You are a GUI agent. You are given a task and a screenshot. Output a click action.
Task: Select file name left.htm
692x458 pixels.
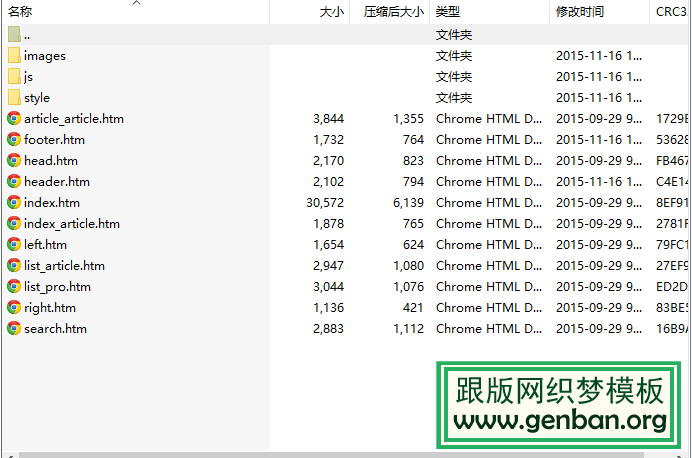click(45, 245)
